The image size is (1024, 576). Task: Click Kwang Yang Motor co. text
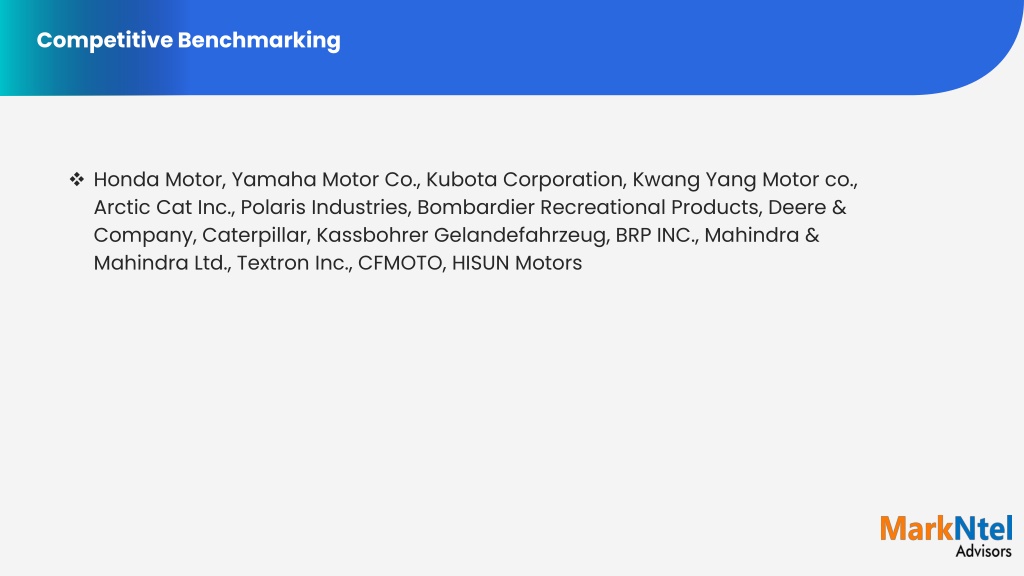744,180
